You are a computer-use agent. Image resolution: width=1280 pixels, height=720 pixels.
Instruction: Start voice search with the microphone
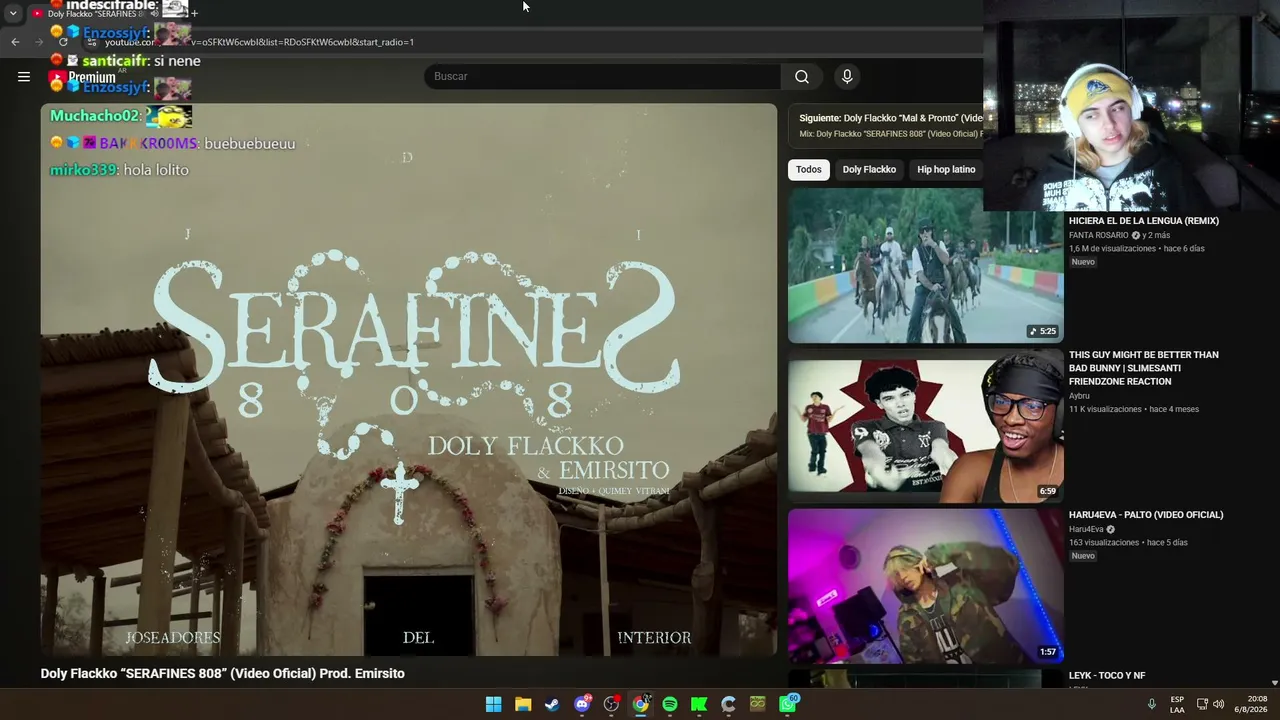point(847,77)
